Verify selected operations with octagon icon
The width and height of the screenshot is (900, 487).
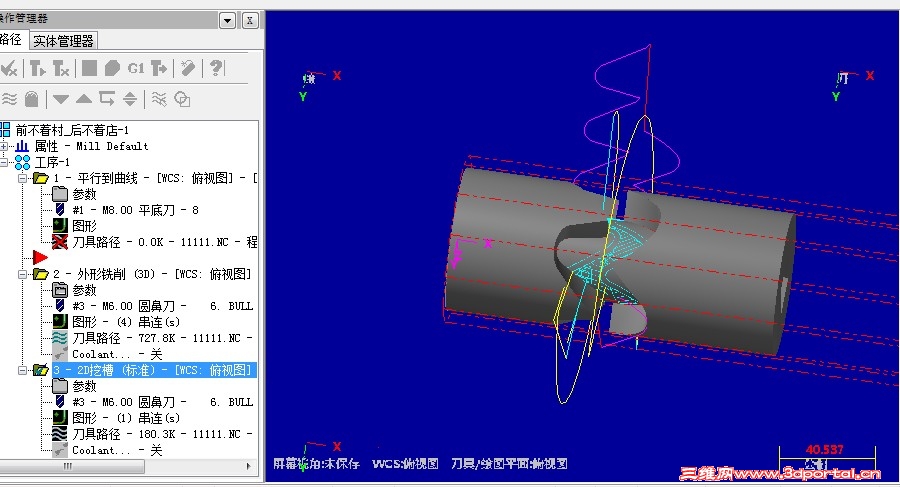coord(112,68)
